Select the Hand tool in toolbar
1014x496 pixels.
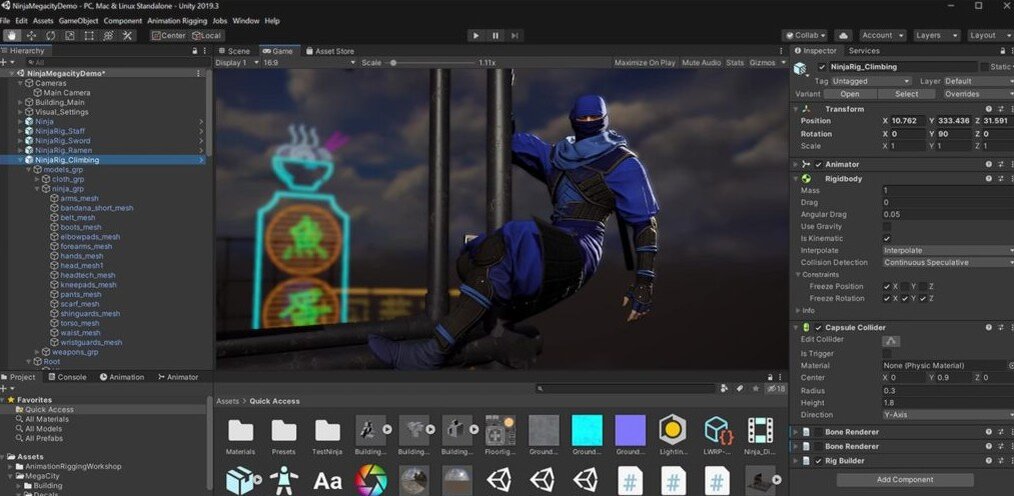[11, 36]
